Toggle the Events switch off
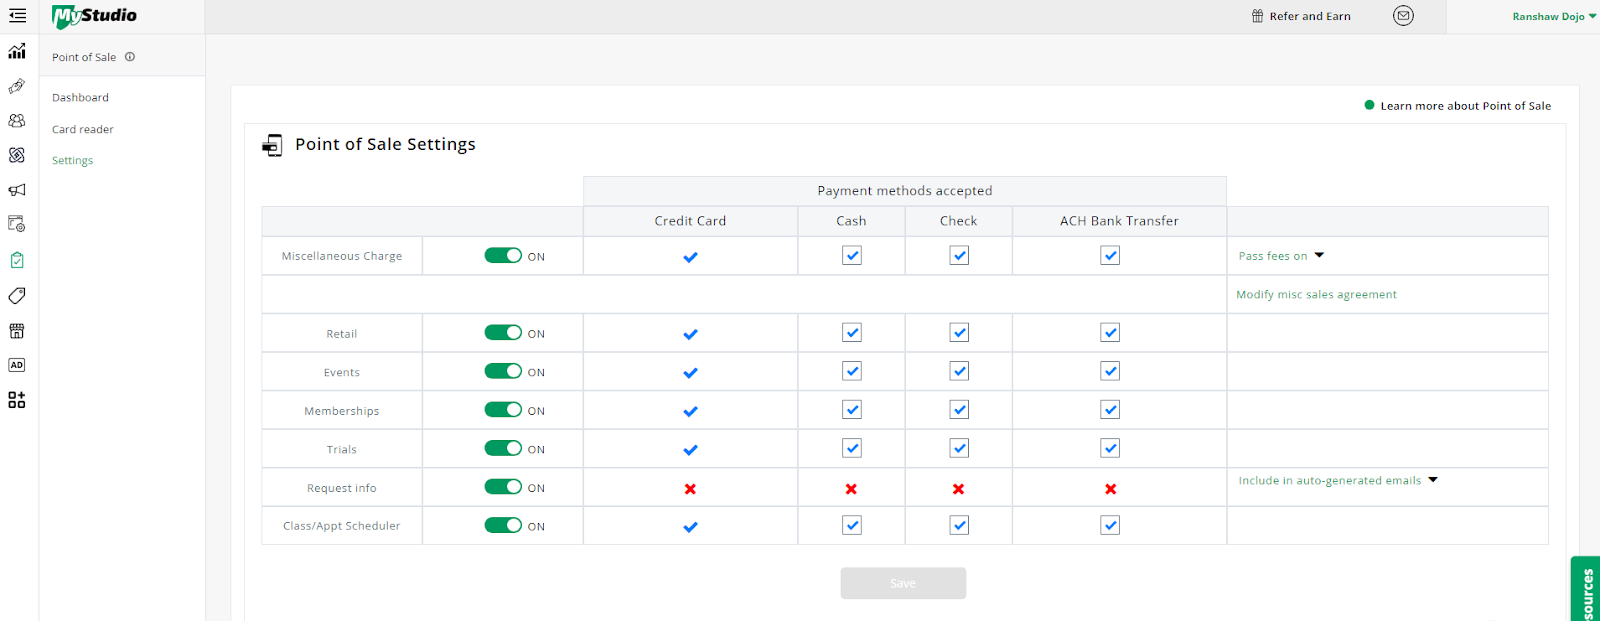The width and height of the screenshot is (1600, 621). (503, 371)
